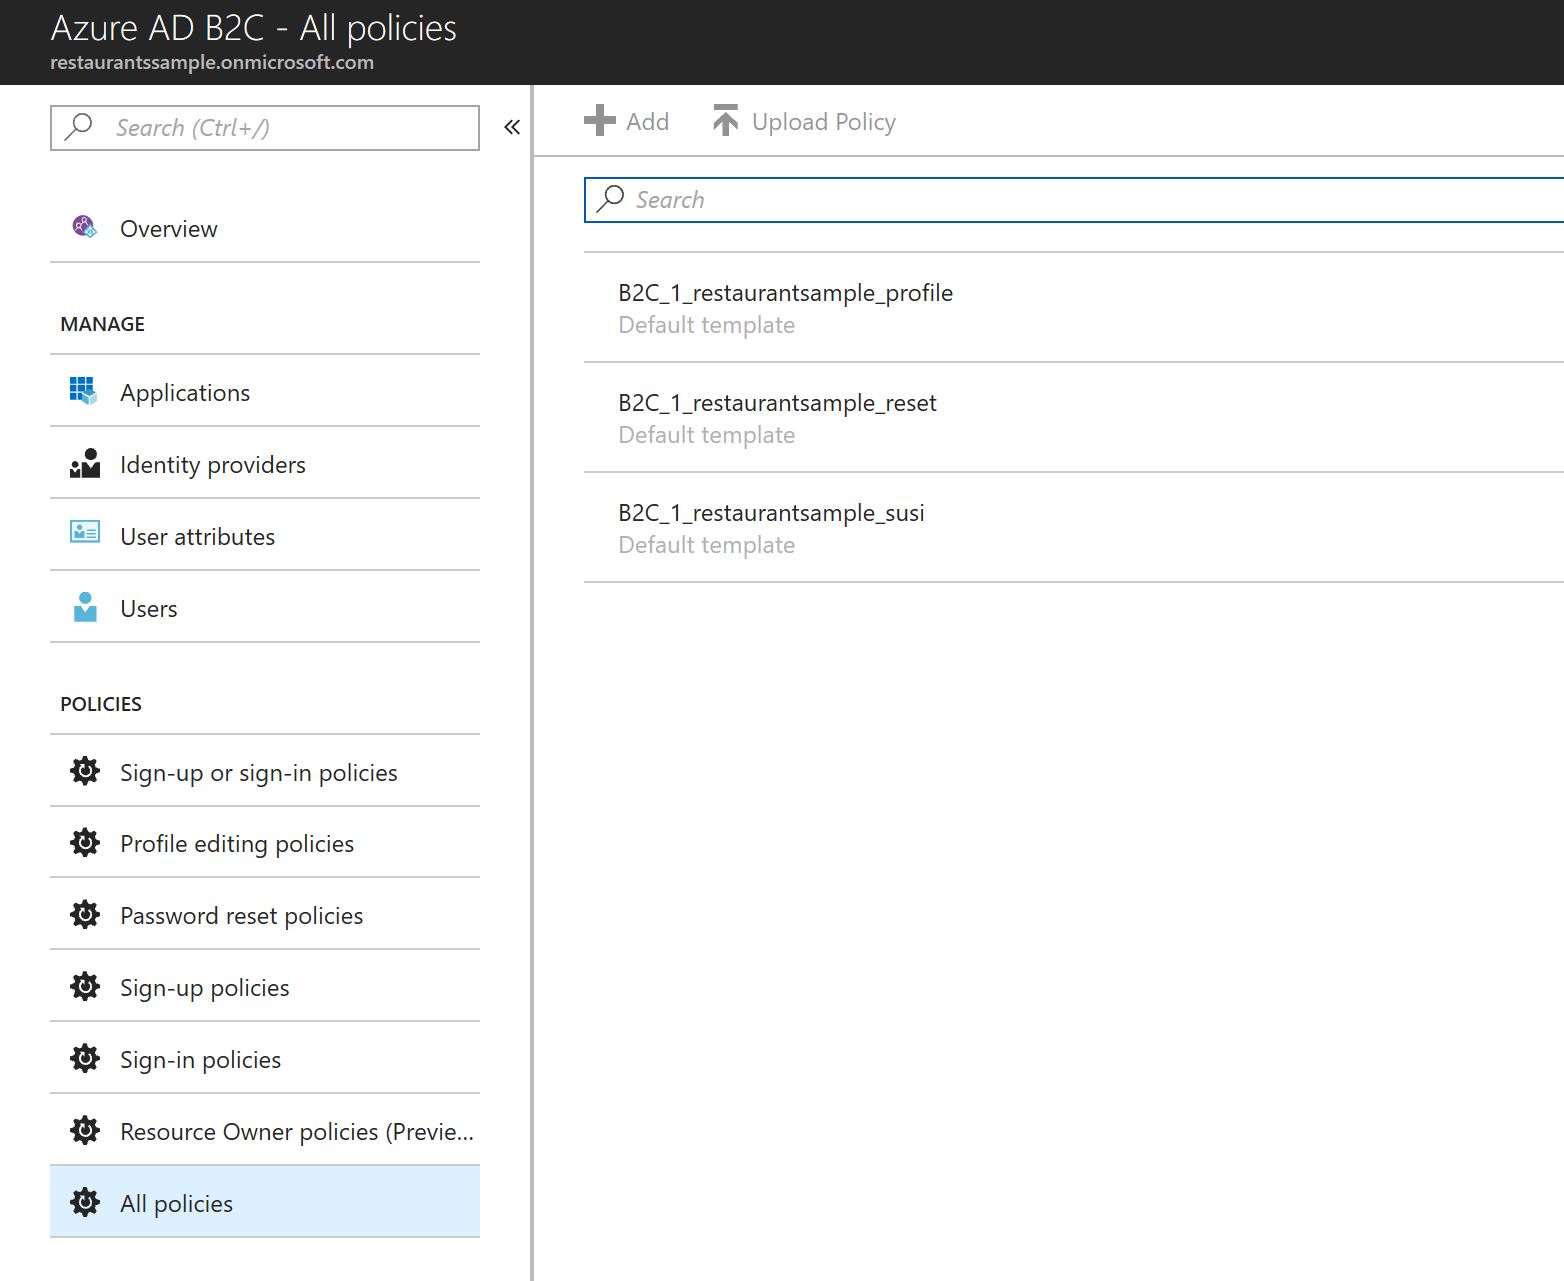Select the All policies menu item
The image size is (1564, 1281).
point(265,1202)
